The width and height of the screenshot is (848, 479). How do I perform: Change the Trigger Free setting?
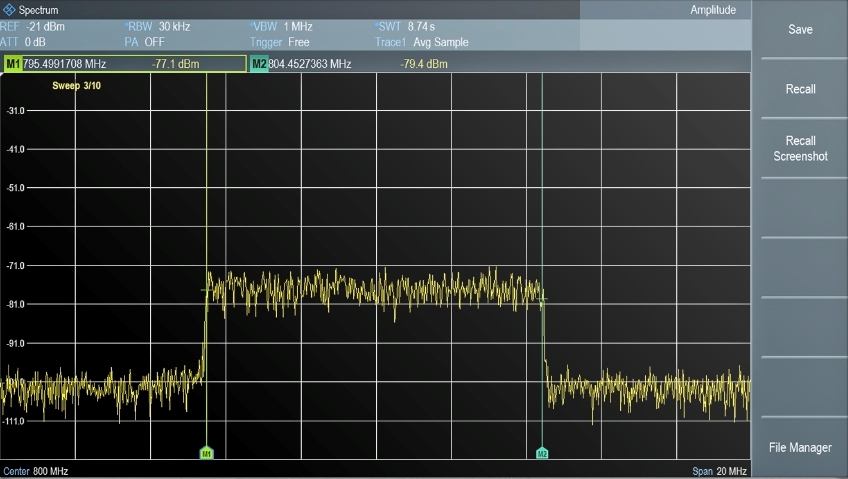pos(280,42)
